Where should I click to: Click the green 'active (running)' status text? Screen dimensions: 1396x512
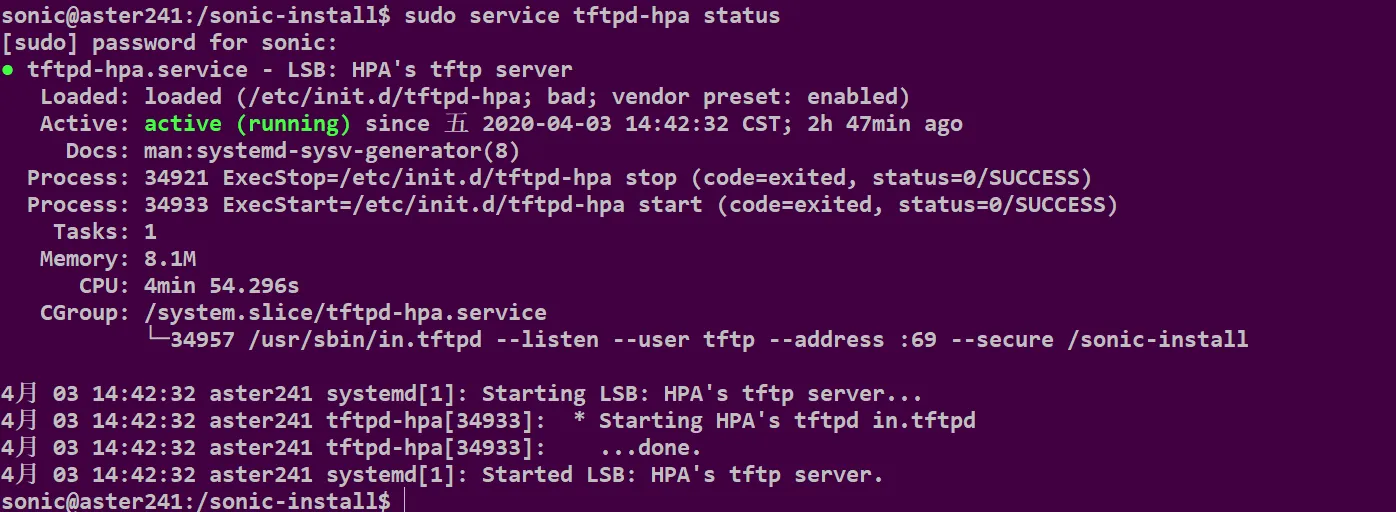pos(248,124)
